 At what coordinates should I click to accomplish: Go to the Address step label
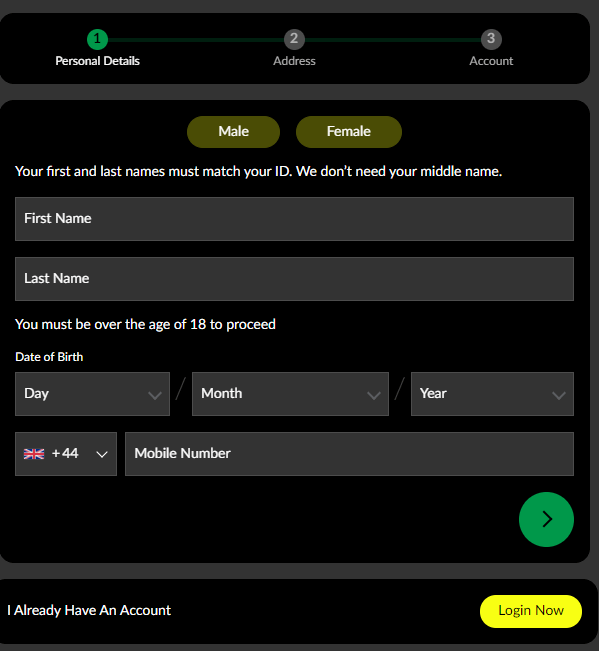(294, 61)
